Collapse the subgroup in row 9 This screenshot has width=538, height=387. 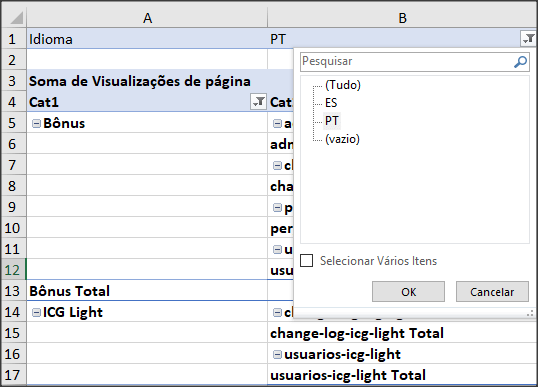tap(277, 208)
